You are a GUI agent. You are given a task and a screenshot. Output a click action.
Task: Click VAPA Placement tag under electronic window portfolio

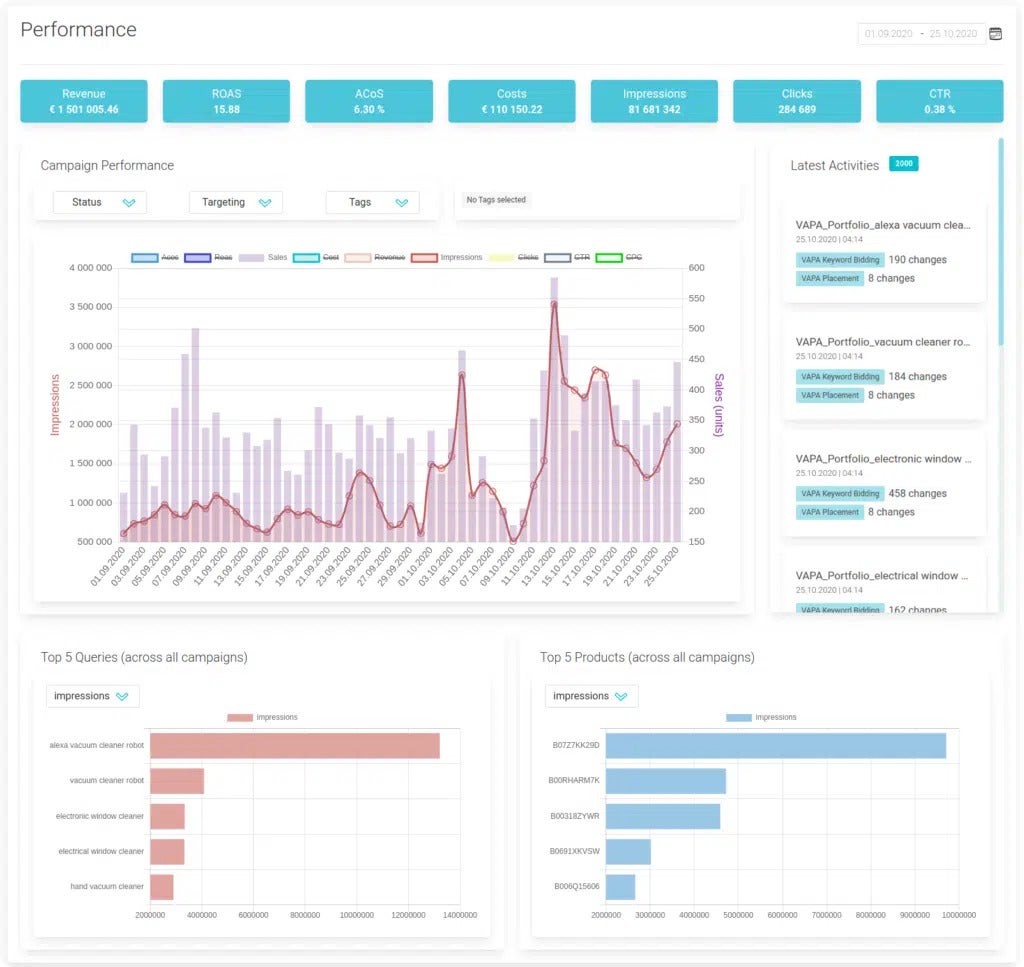(829, 512)
